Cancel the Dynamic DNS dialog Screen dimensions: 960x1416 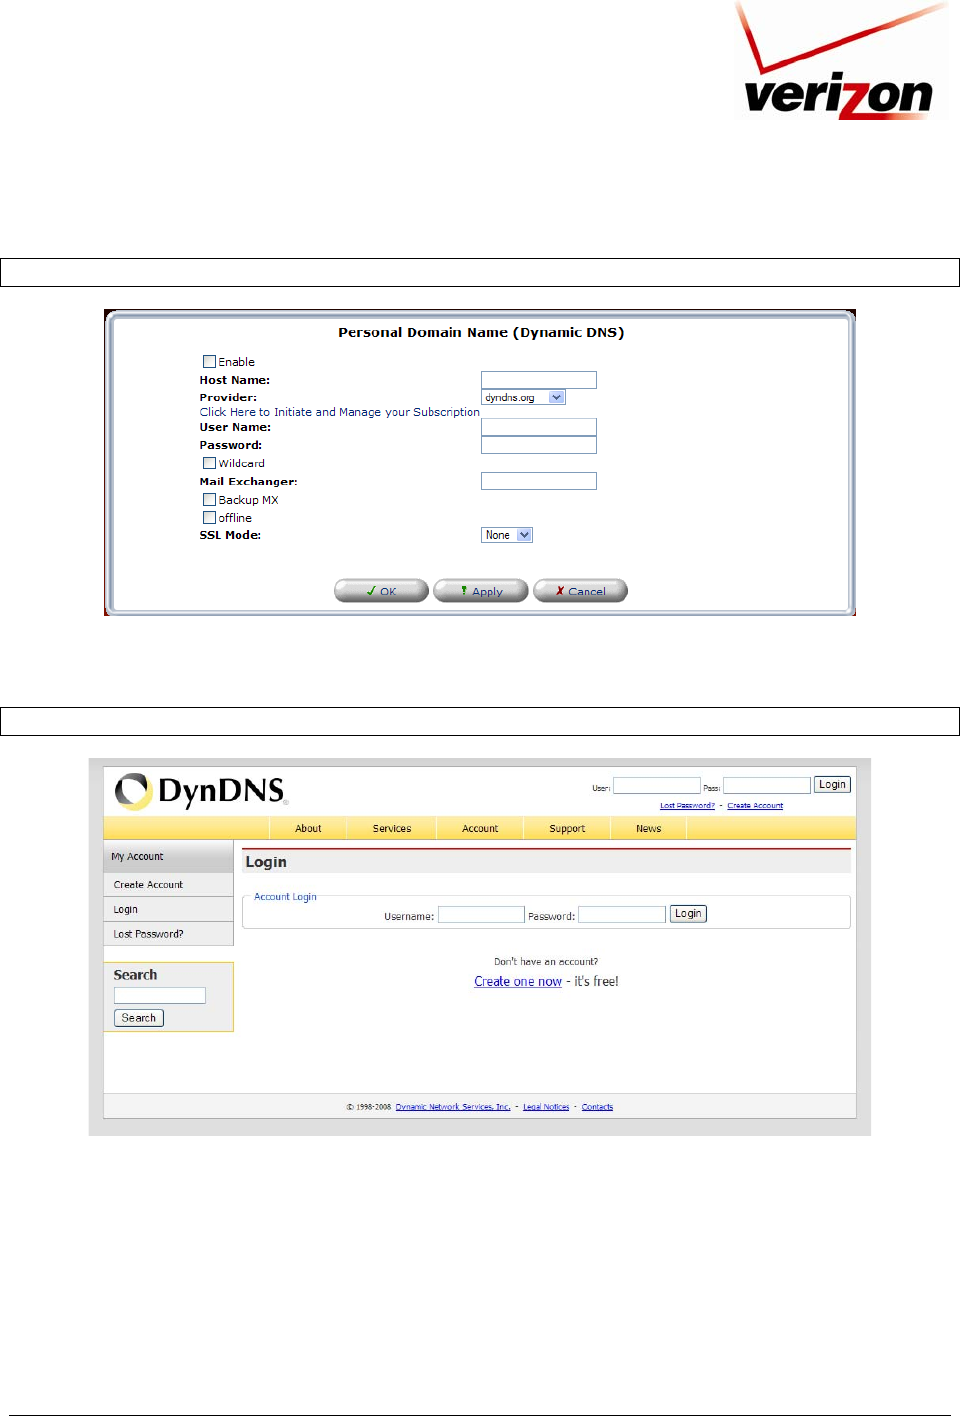[x=580, y=591]
